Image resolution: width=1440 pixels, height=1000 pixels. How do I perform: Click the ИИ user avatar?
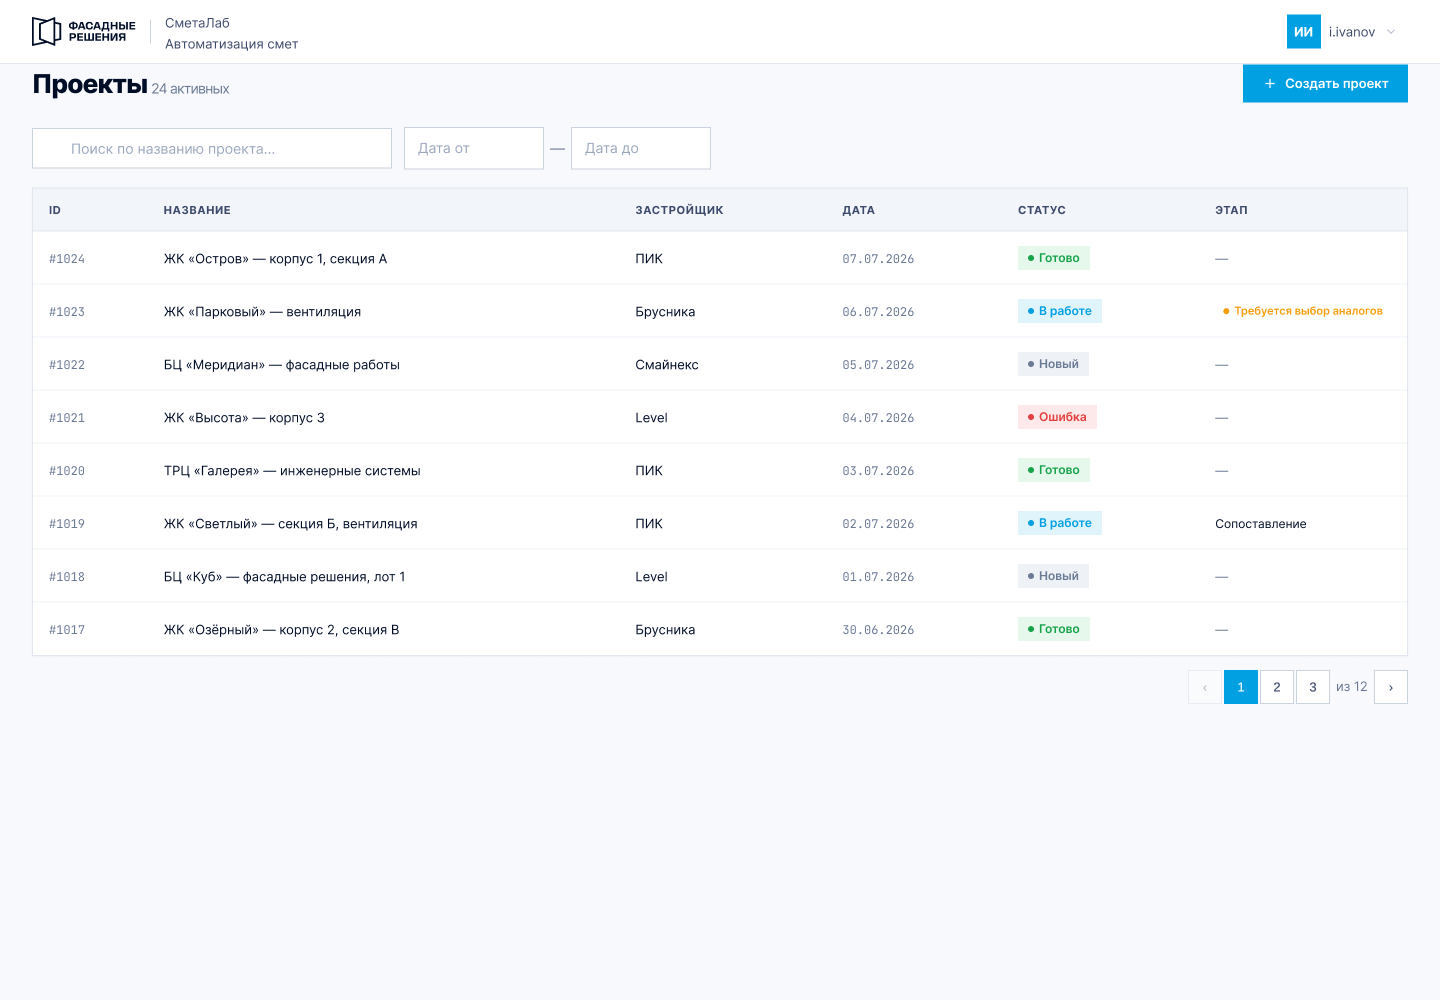point(1303,32)
